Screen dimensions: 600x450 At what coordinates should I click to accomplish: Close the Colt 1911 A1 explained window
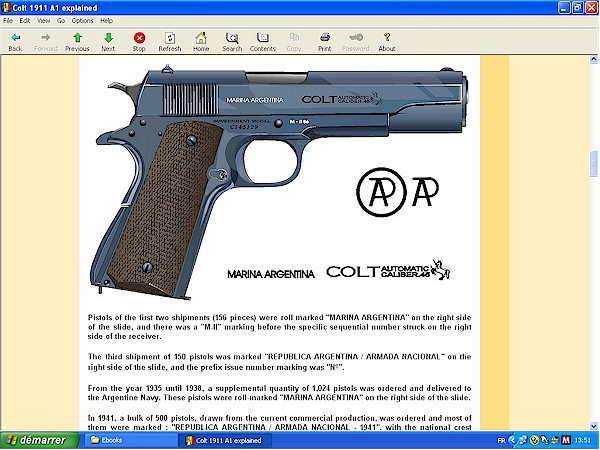click(592, 8)
